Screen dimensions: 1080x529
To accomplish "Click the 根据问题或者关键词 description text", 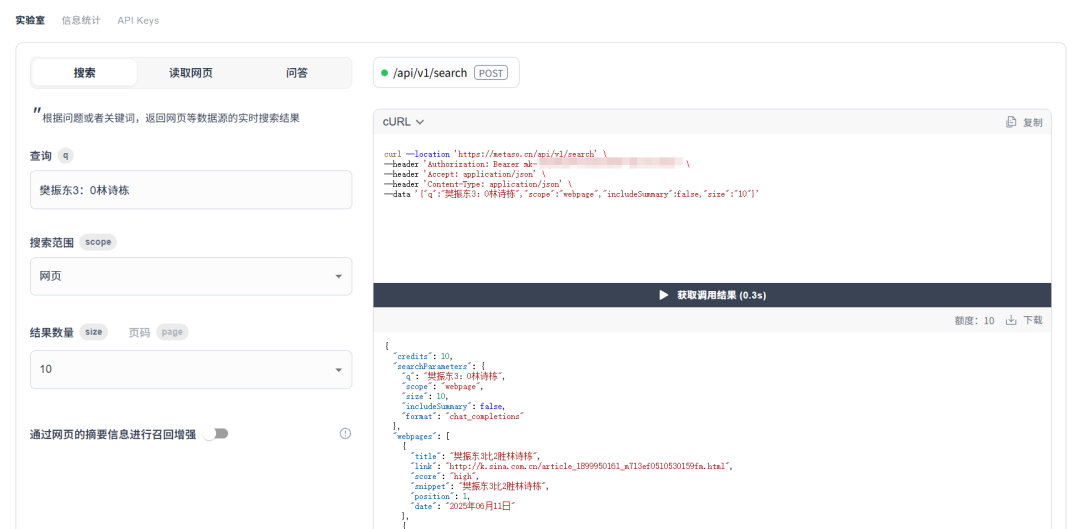I will pos(171,118).
